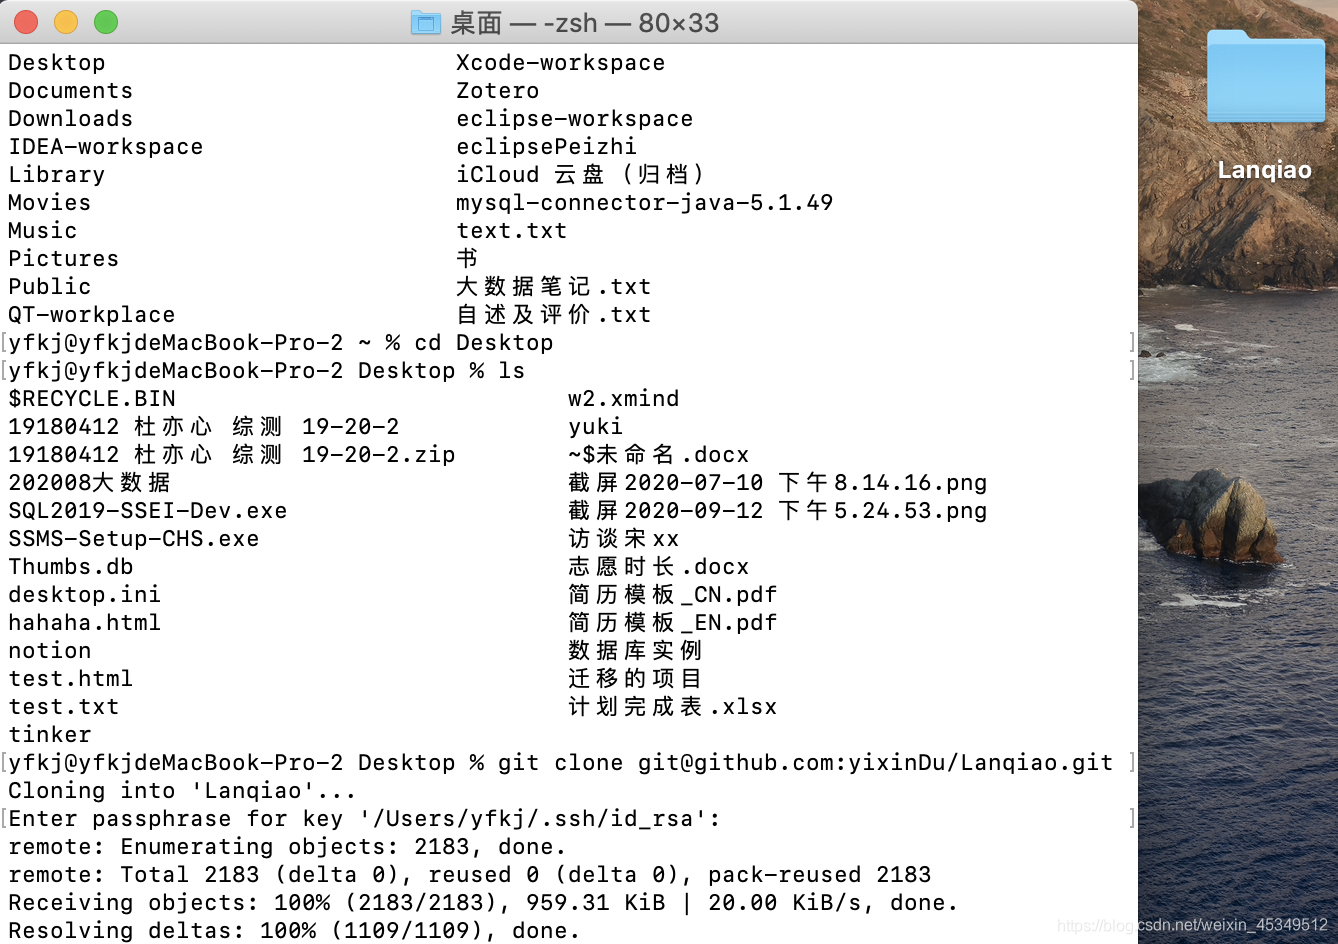Screen dimensions: 1338x944
Task: Click 'IDEA-workspace' directory name
Action: 105,146
